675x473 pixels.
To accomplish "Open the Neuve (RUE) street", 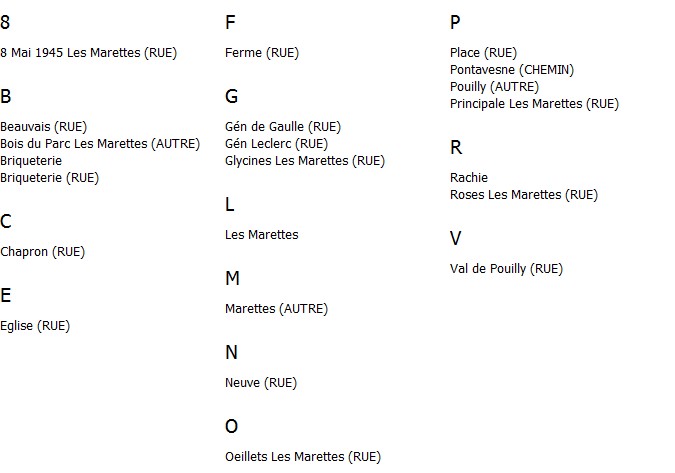I will [x=261, y=383].
